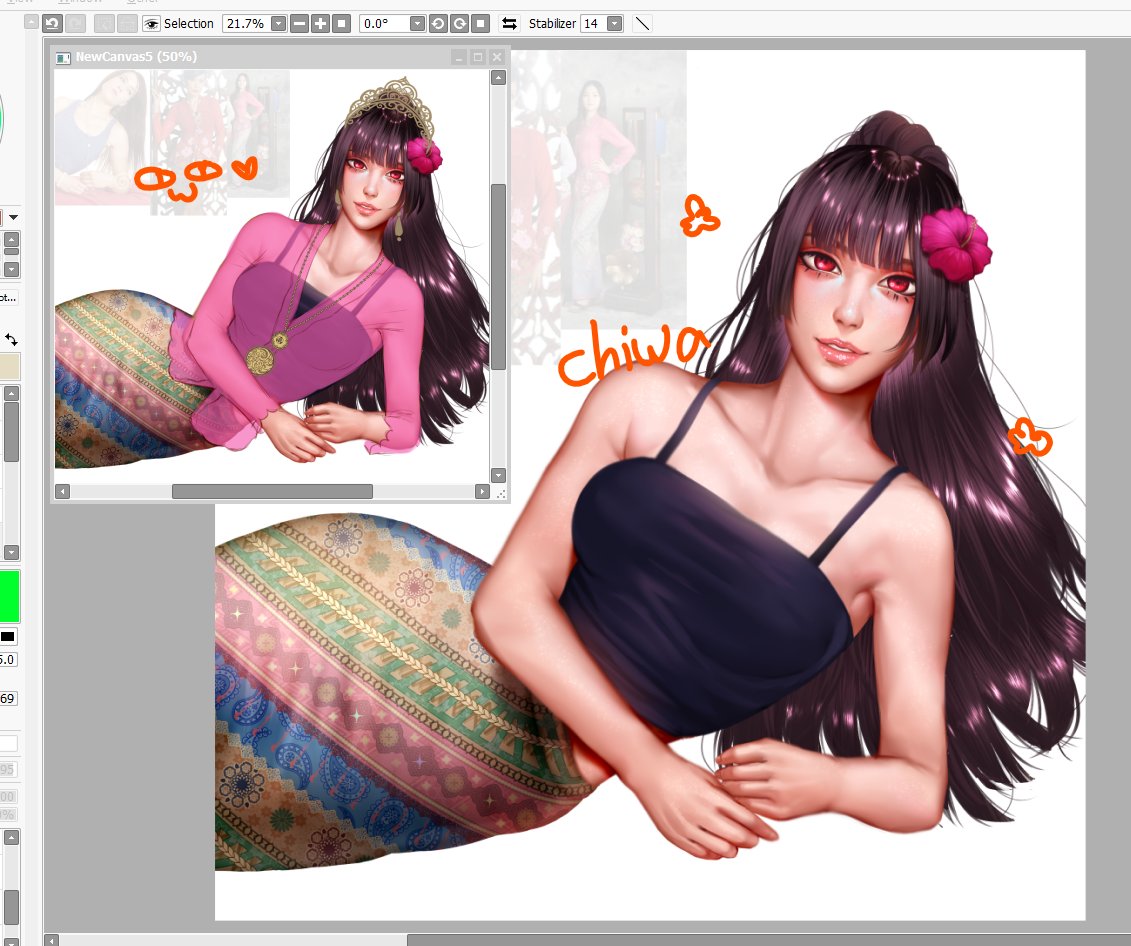Rotate the view counter-clockwise
Screen dimensions: 1131x946
tap(438, 24)
